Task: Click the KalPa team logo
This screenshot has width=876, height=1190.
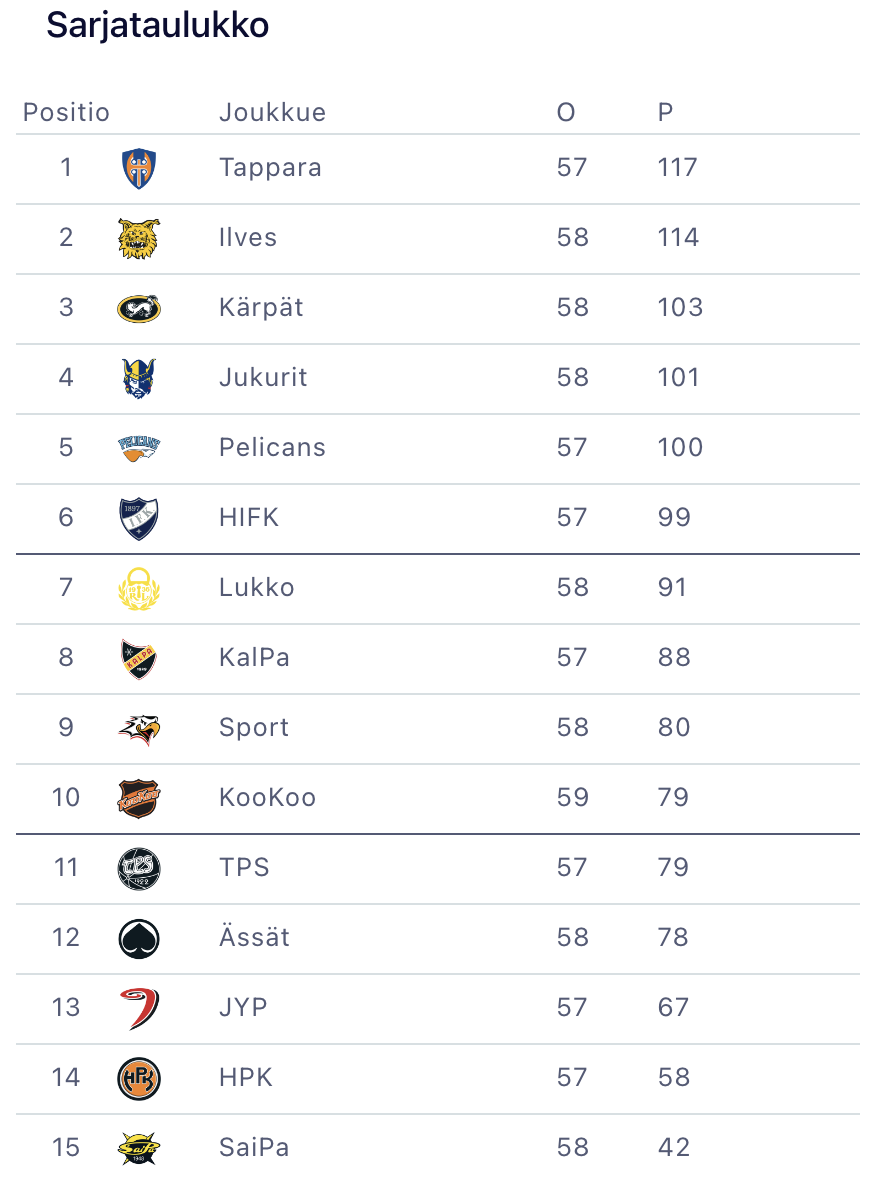Action: (x=139, y=658)
